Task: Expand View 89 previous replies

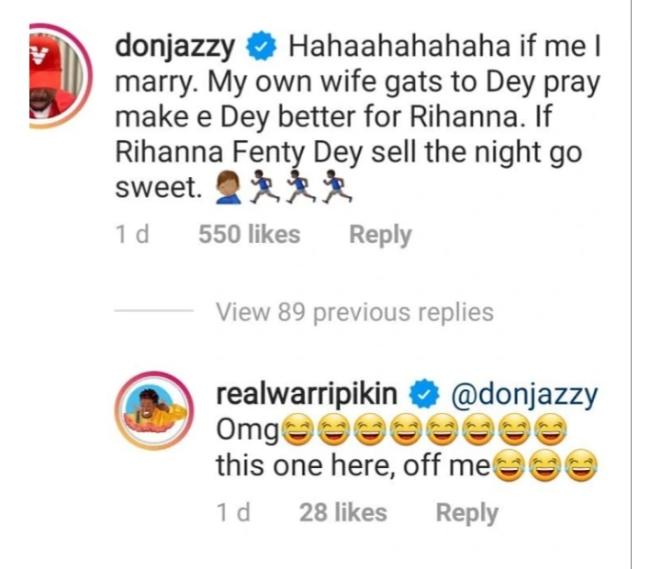Action: pyautogui.click(x=354, y=312)
